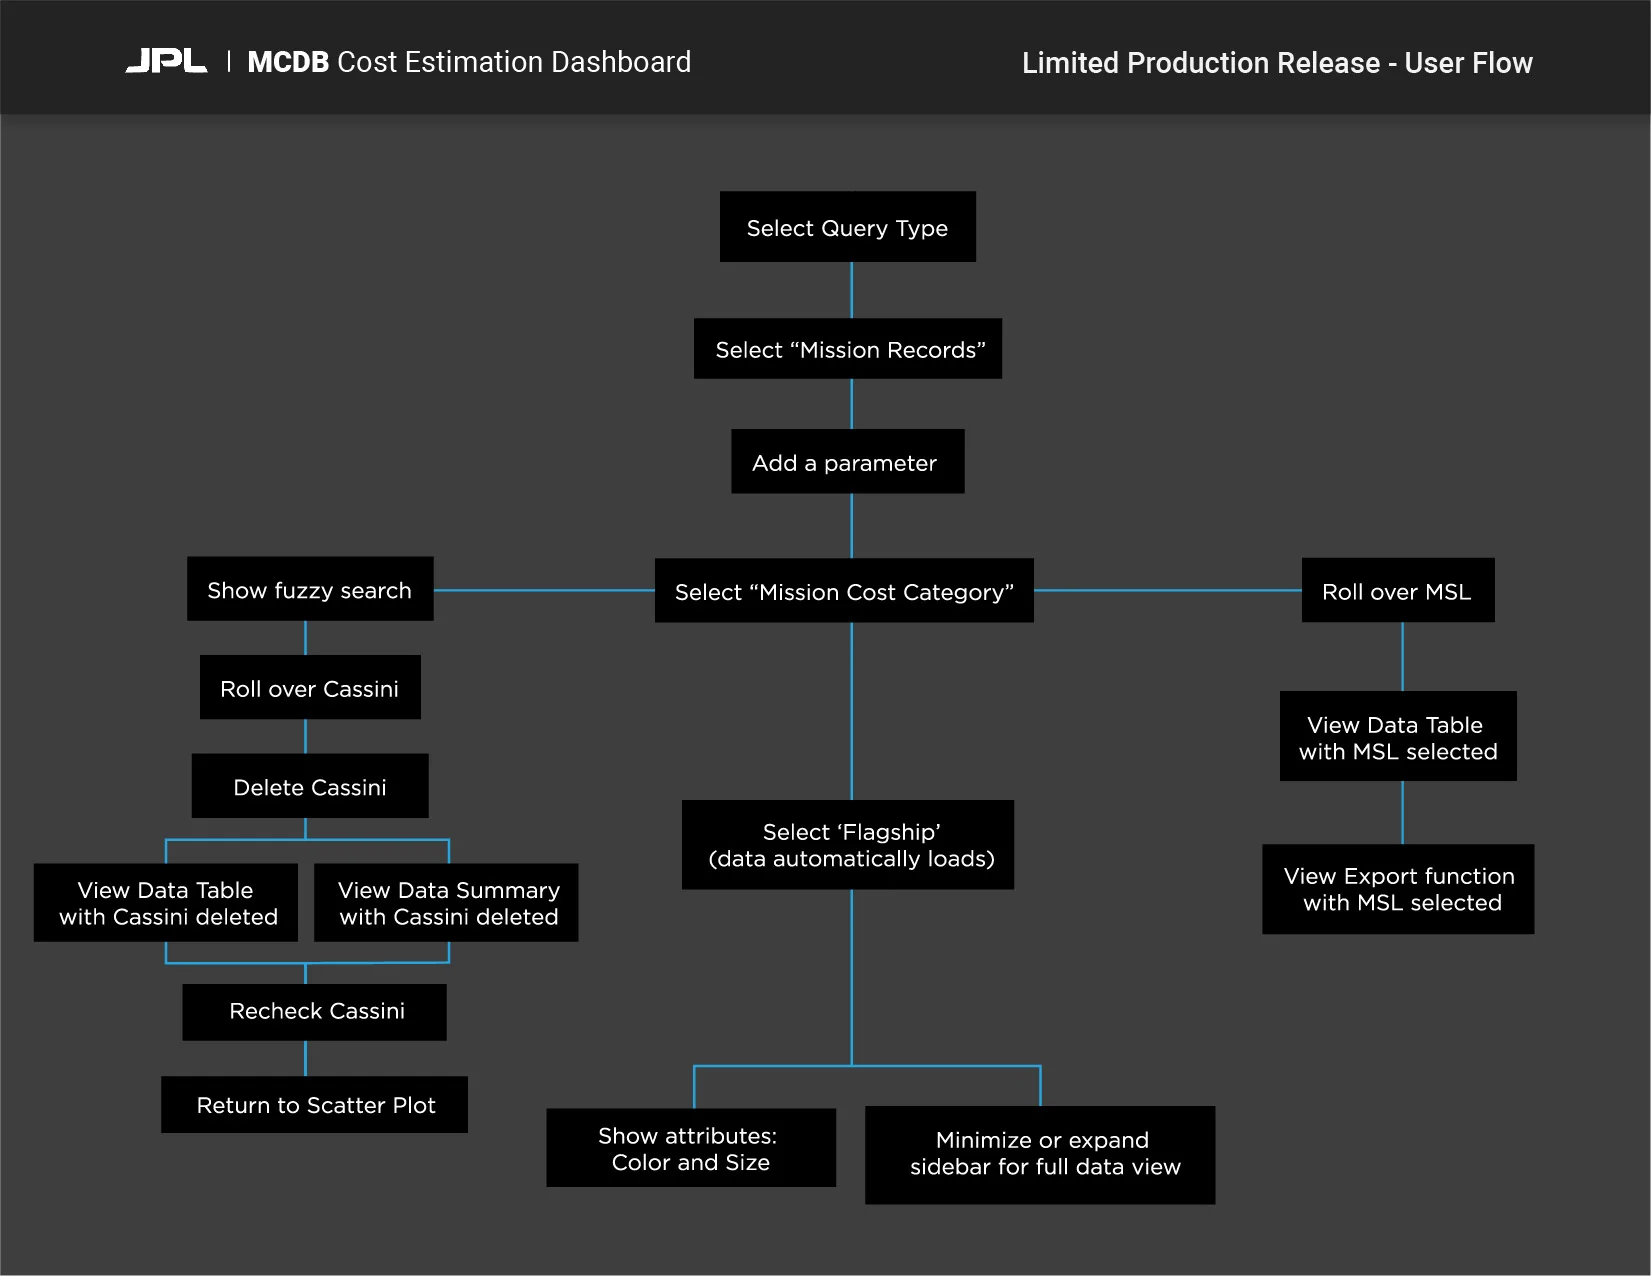The image size is (1651, 1276).
Task: Click 'View Data Summary with Cassini deleted'
Action: (446, 903)
